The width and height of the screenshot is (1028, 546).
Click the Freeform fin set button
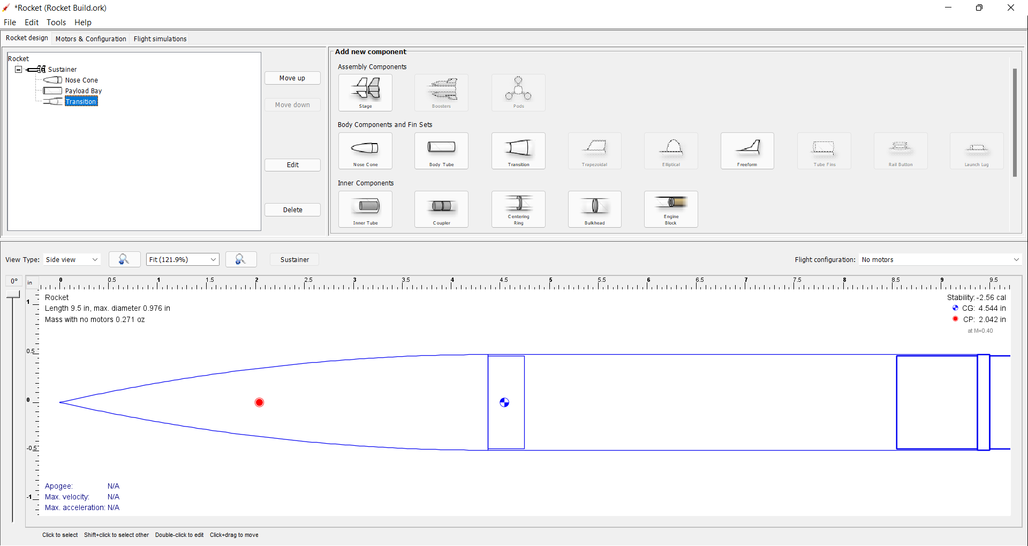tap(747, 151)
